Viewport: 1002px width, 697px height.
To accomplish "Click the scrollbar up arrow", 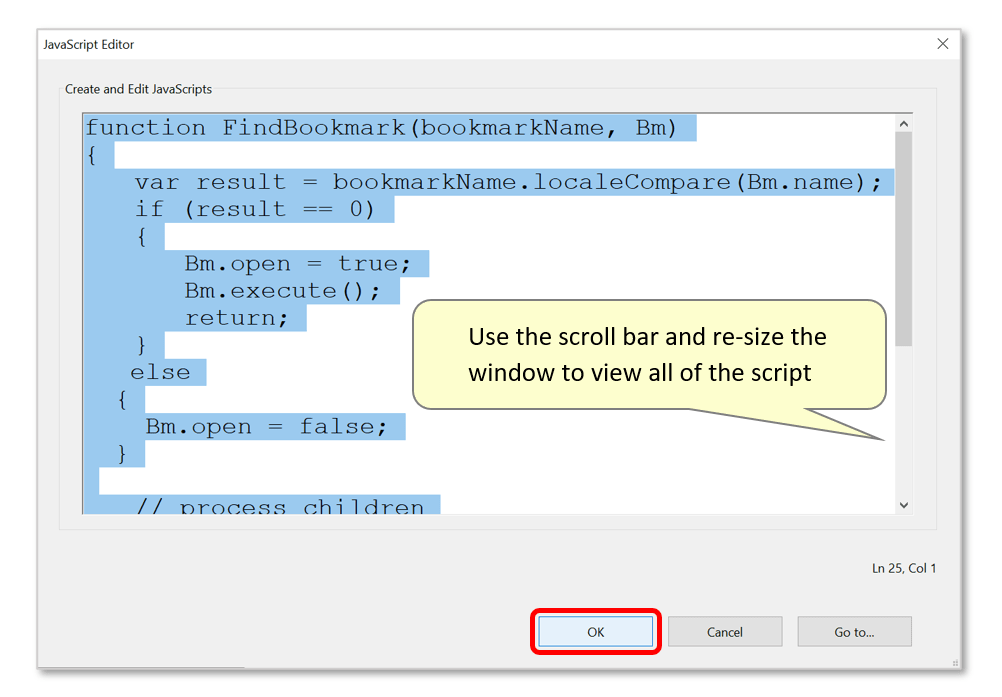I will (x=903, y=122).
